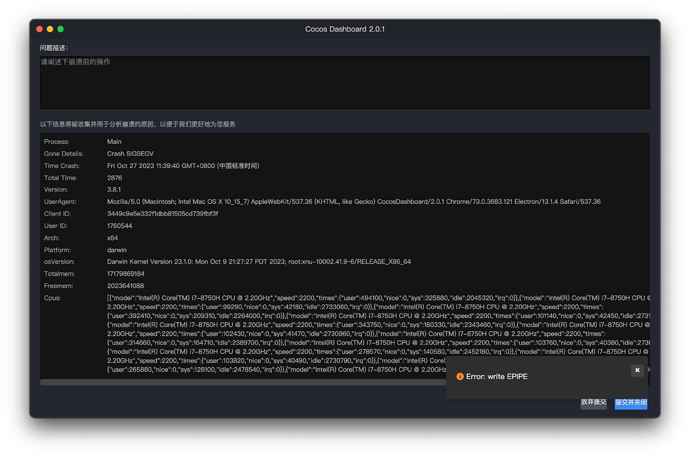The width and height of the screenshot is (690, 457).
Task: Click the osVersion Darwin Kernel text
Action: tap(258, 261)
